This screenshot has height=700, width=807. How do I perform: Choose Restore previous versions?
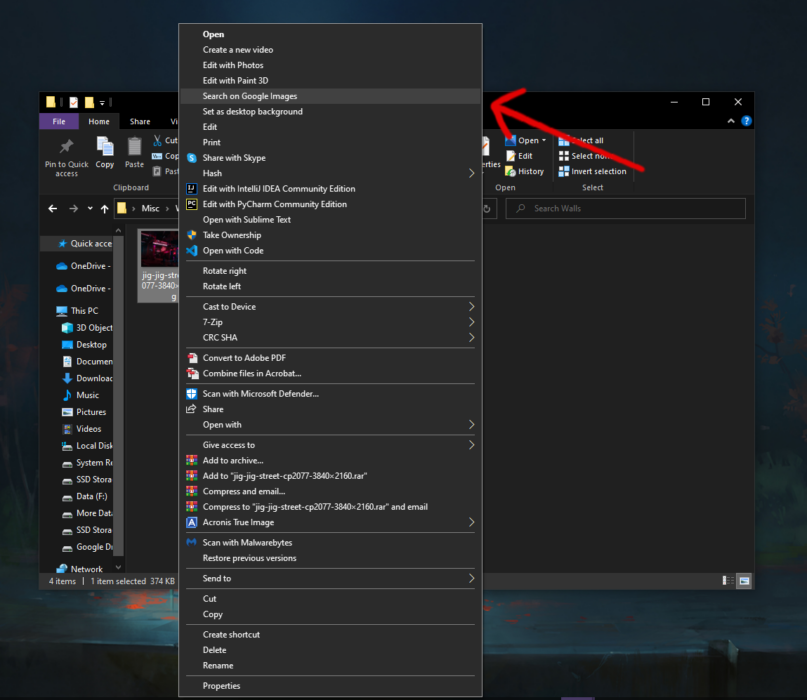(x=330, y=558)
